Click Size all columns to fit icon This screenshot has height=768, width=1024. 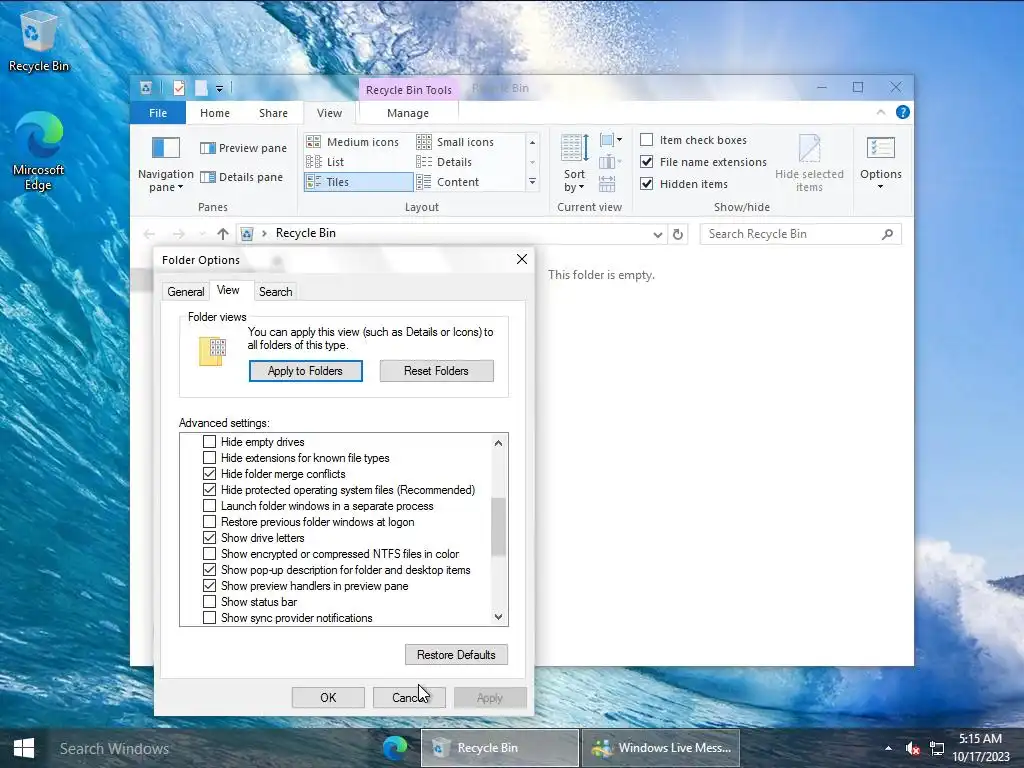click(x=607, y=184)
